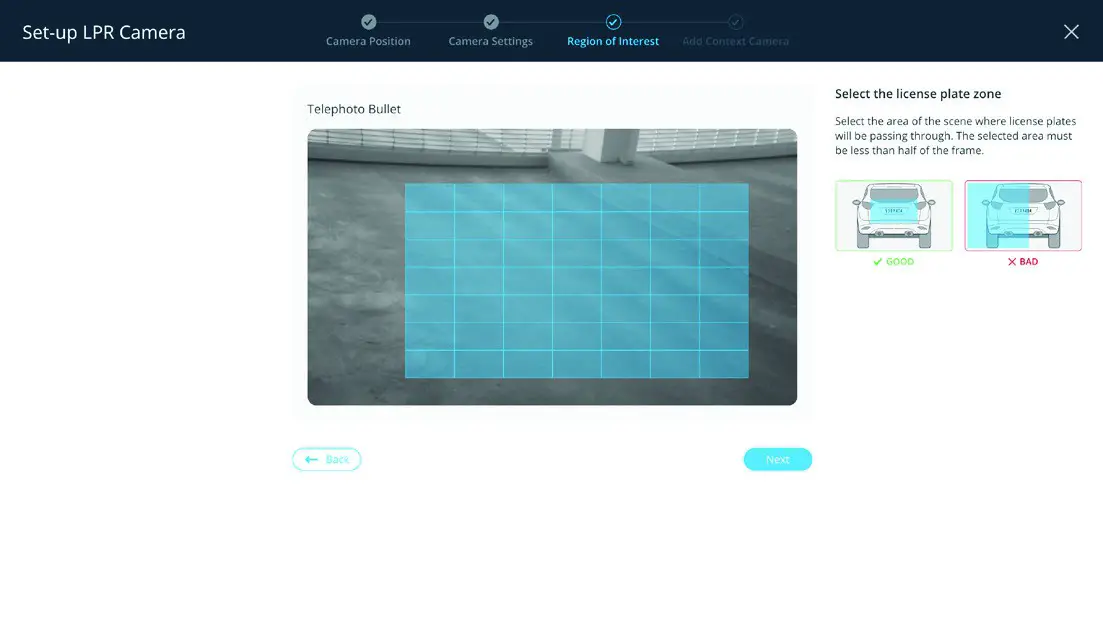Select the GOOD license plate zone example
The image size is (1103, 618).
[893, 215]
